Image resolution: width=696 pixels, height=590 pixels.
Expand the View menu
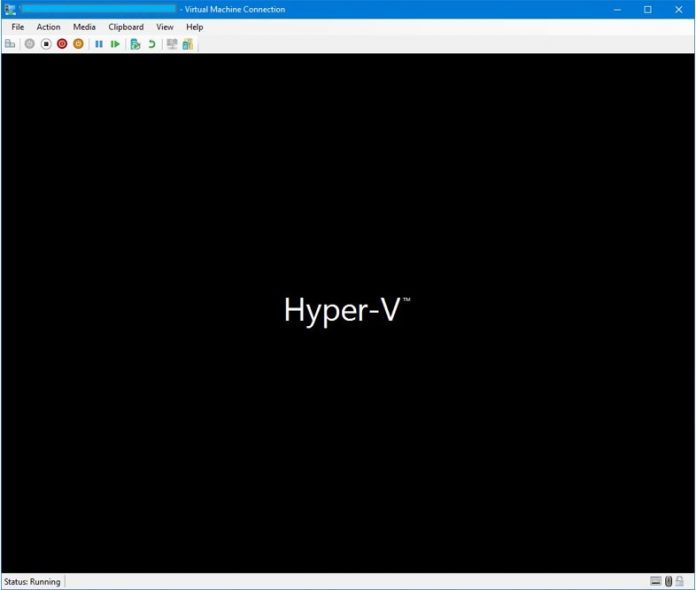[x=164, y=27]
